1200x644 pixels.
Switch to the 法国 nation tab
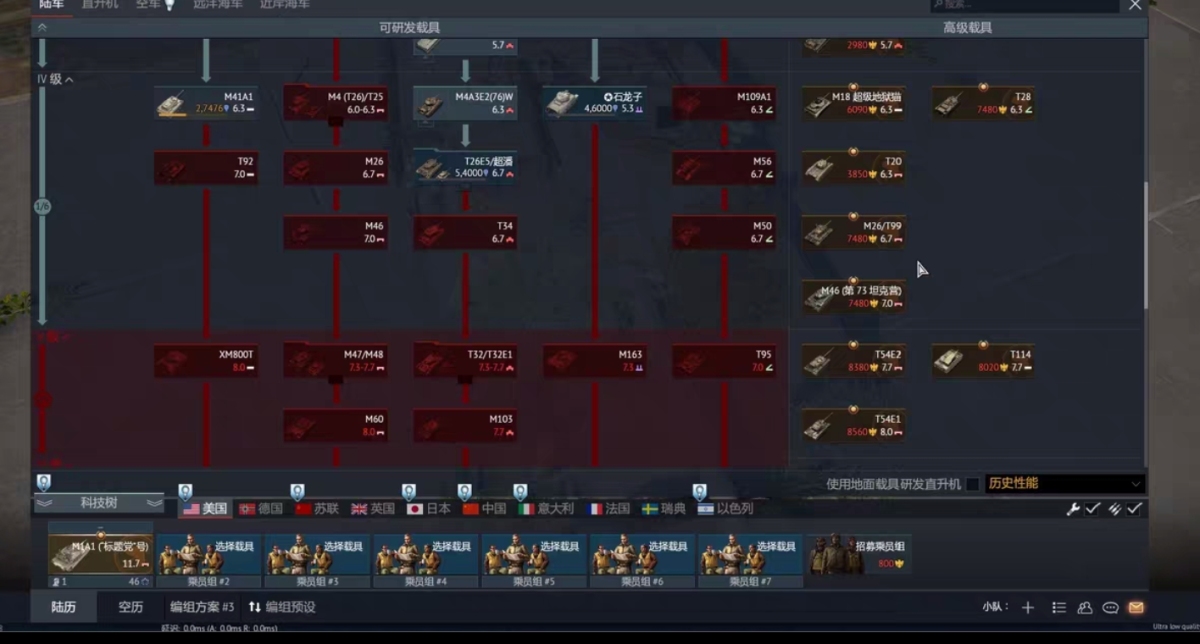(609, 509)
